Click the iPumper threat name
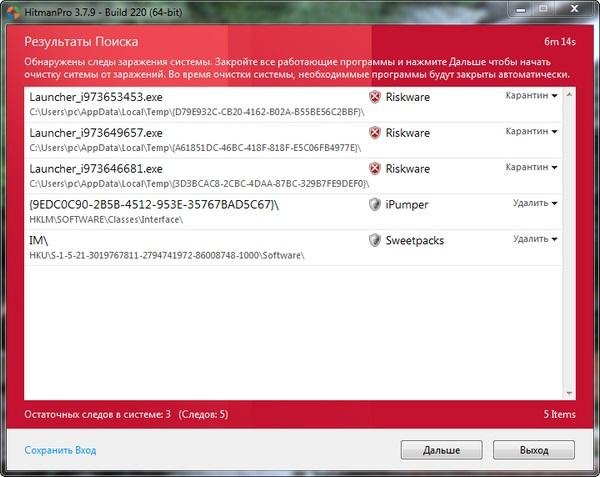The width and height of the screenshot is (600, 477). 407,205
